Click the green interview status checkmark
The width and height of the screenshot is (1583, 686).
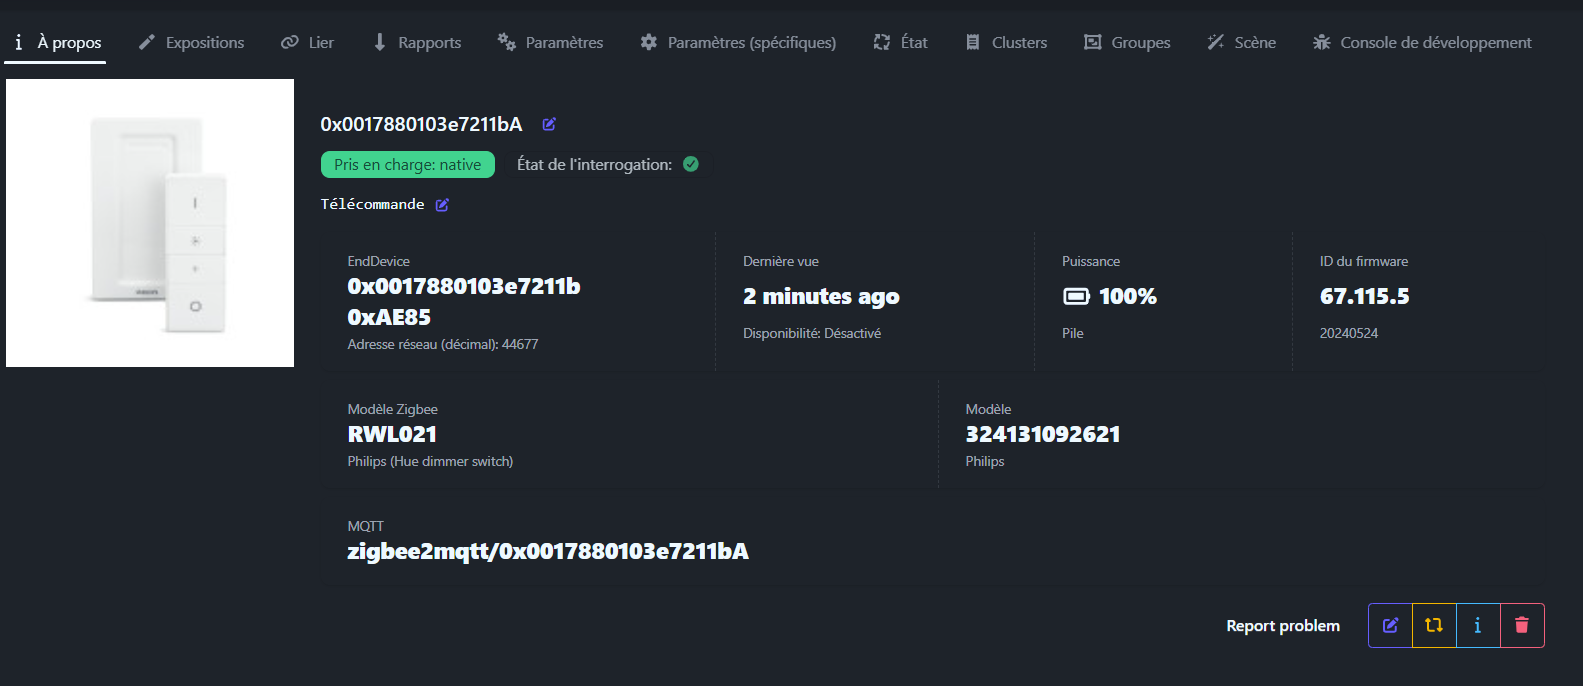691,164
